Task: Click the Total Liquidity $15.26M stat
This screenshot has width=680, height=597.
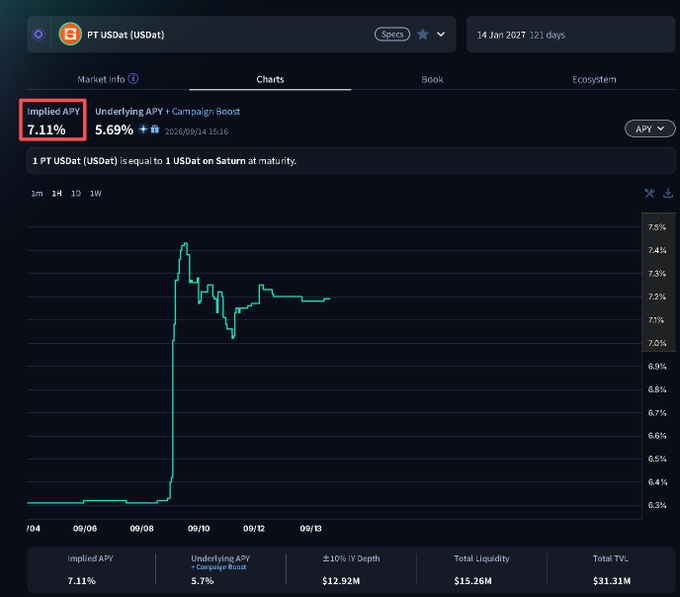Action: (x=481, y=569)
